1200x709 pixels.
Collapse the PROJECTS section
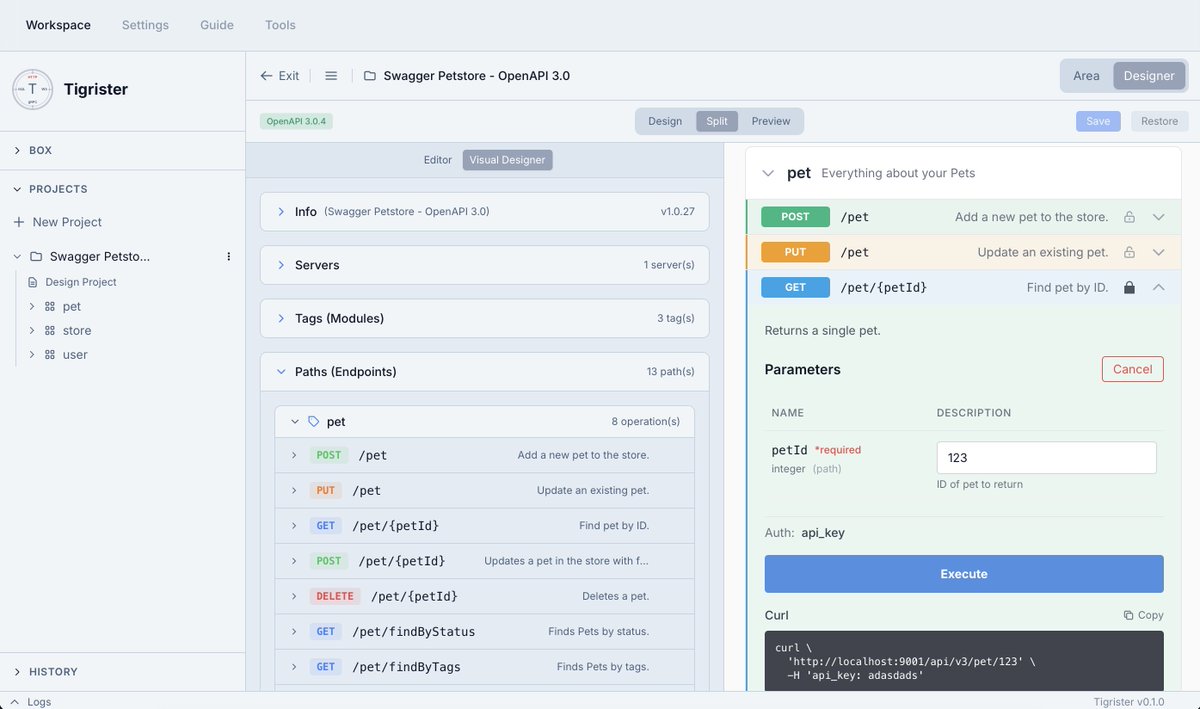pos(17,189)
